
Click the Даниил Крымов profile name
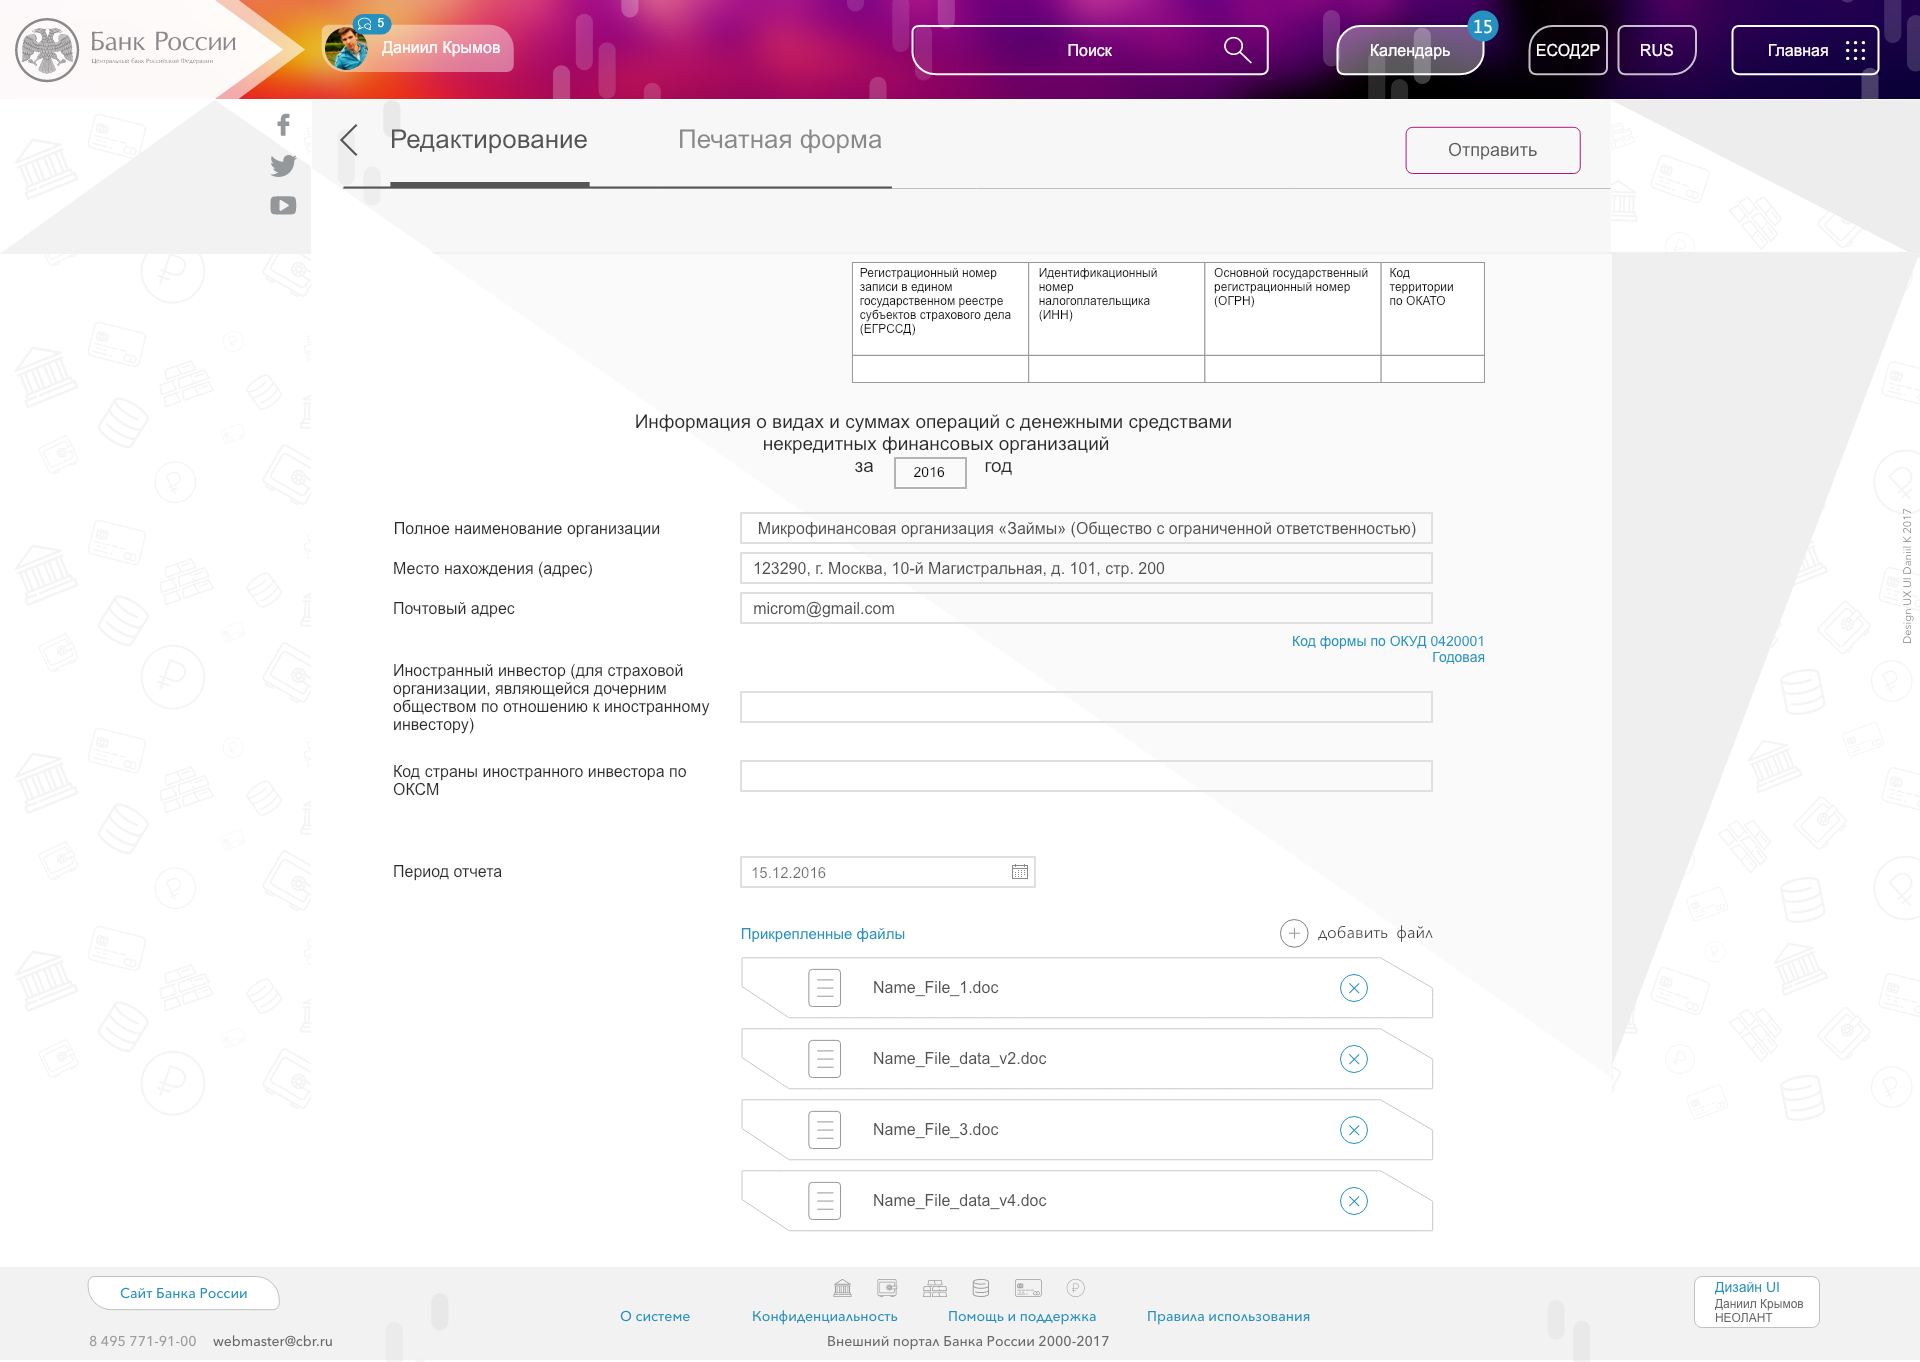point(441,48)
